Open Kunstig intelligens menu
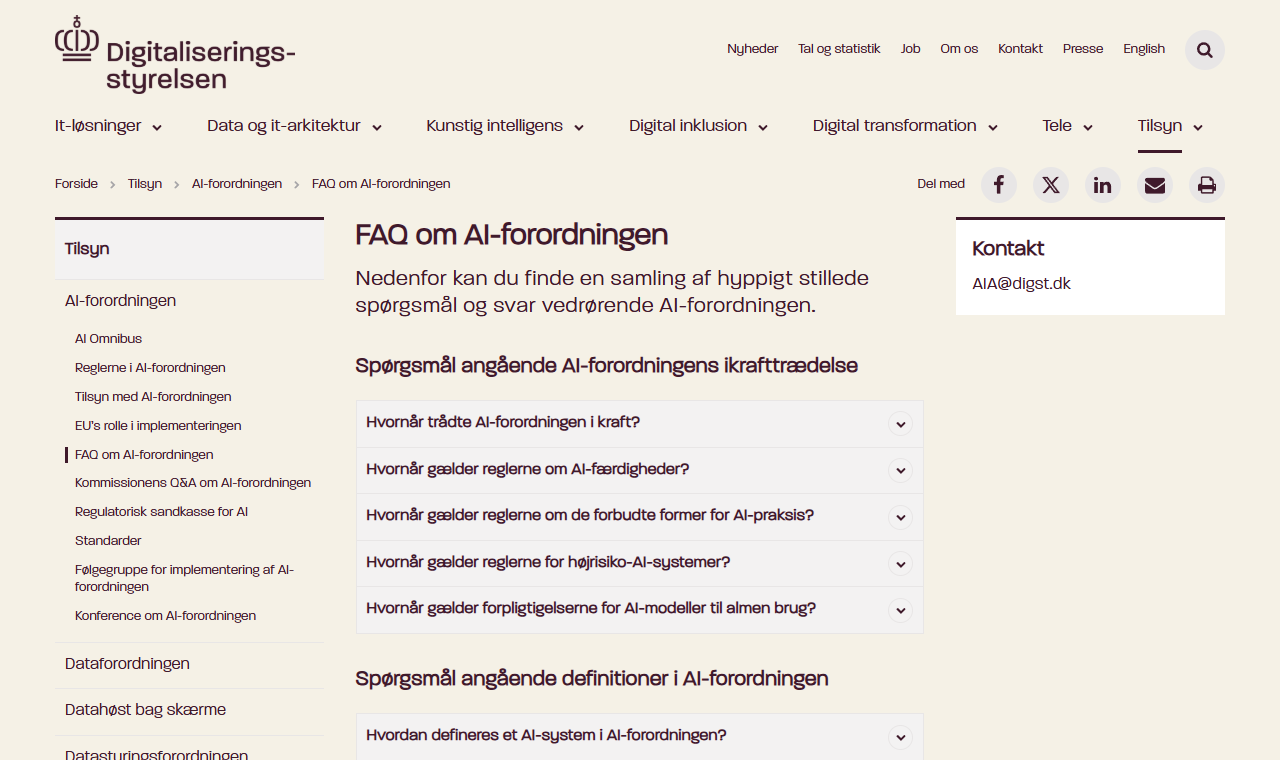The height and width of the screenshot is (760, 1280). pyautogui.click(x=505, y=126)
